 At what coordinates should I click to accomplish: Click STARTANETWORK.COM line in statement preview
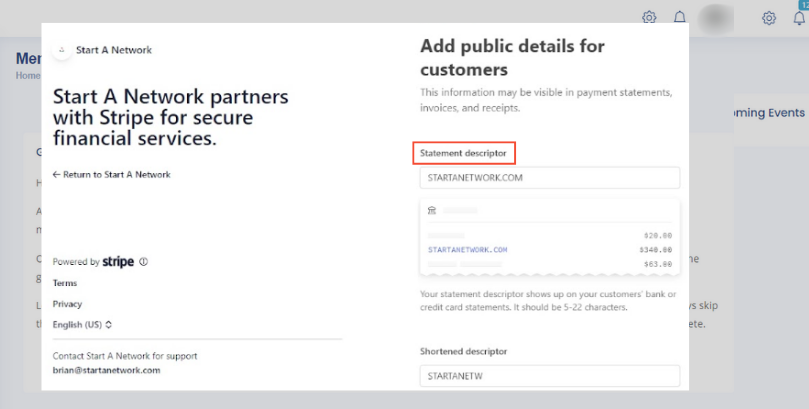click(x=468, y=250)
